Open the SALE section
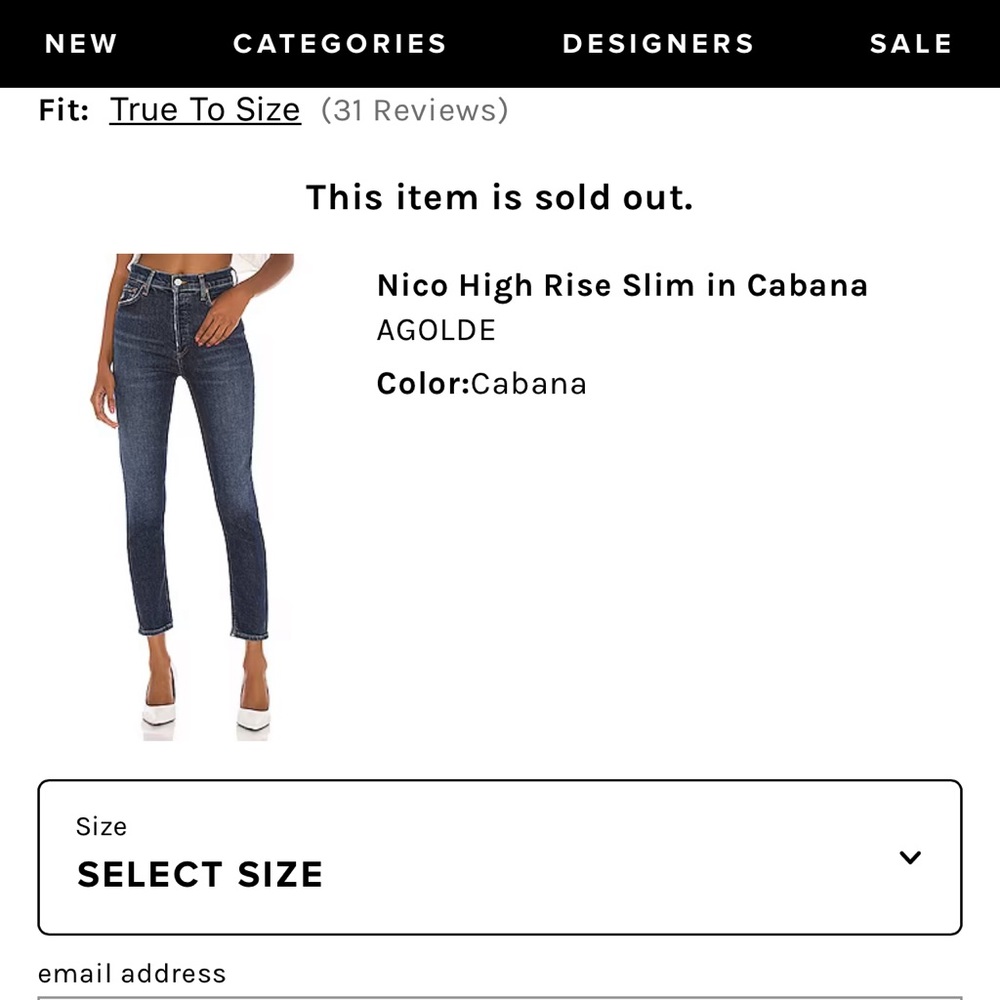This screenshot has width=1000, height=1000. point(910,43)
